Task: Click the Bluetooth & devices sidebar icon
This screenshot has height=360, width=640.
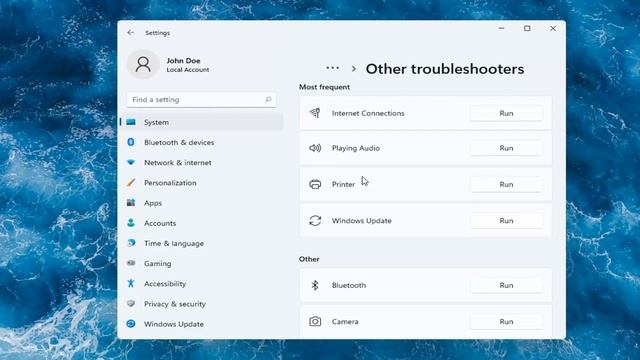Action: (x=131, y=142)
